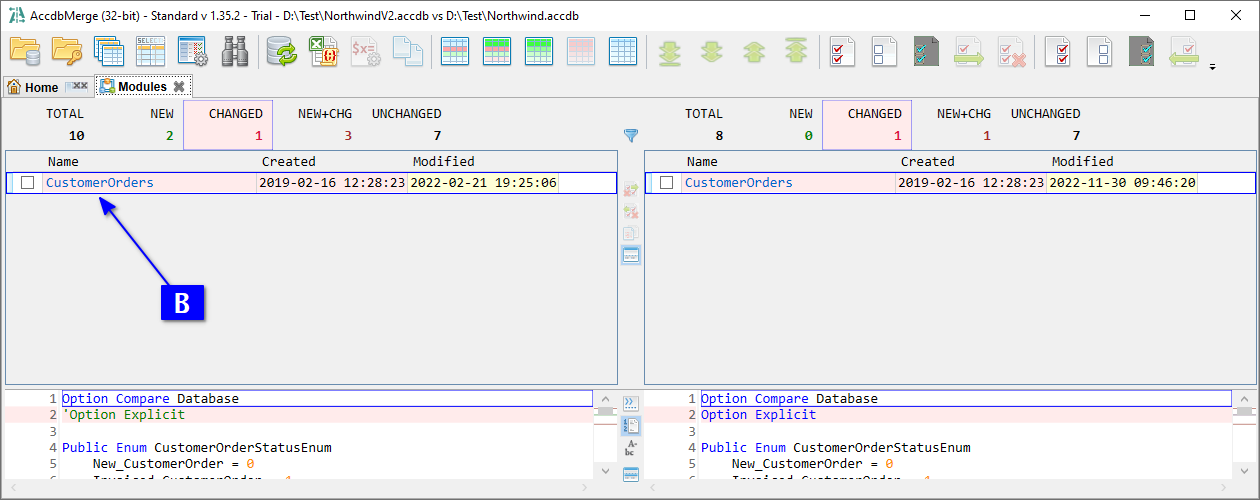Image resolution: width=1260 pixels, height=500 pixels.
Task: Sort left list by Modified column
Action: click(x=444, y=161)
